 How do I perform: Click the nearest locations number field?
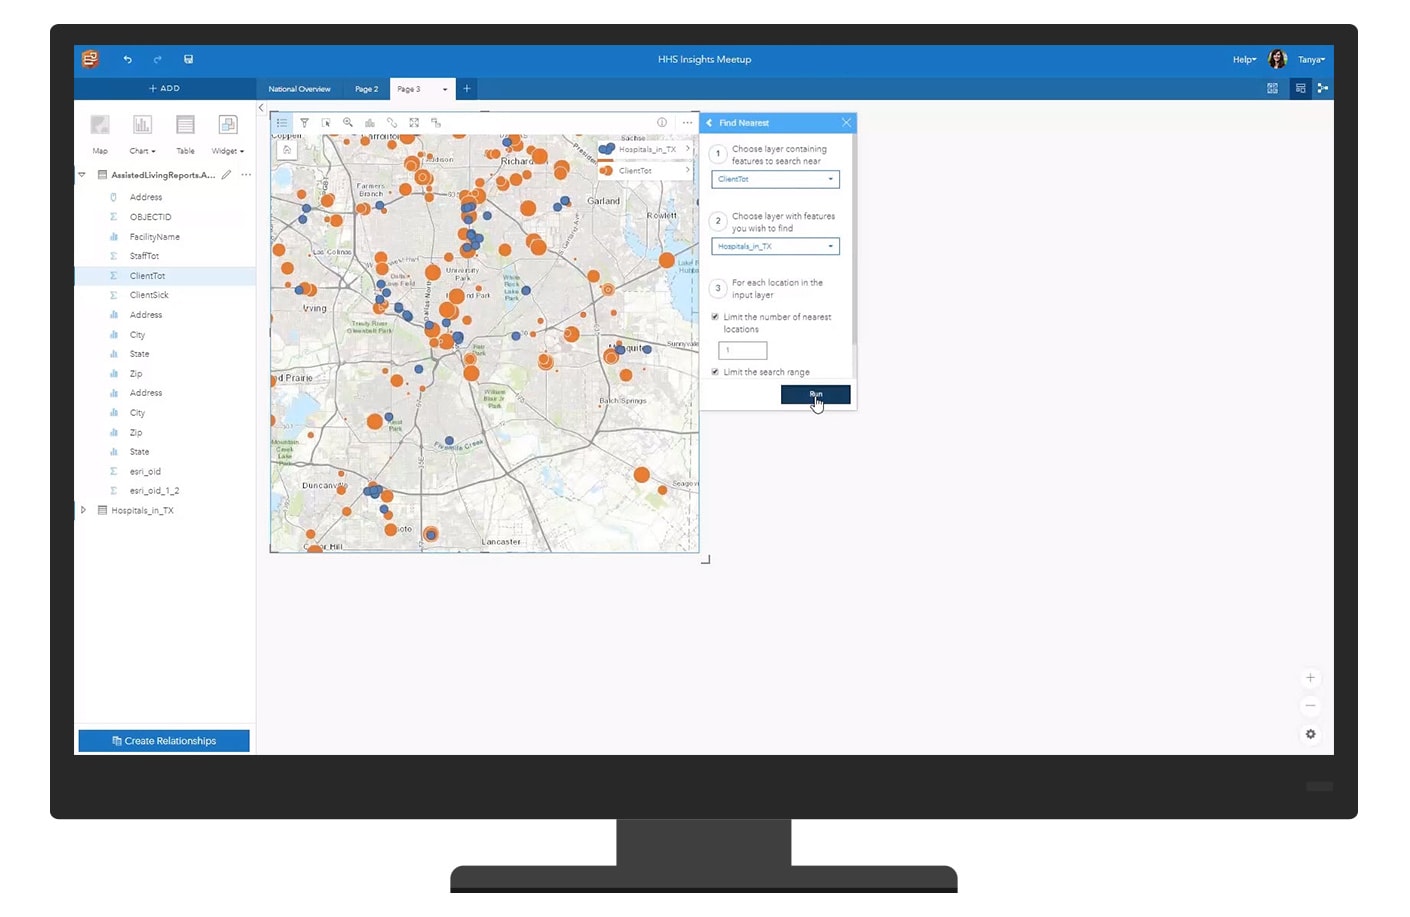point(742,351)
